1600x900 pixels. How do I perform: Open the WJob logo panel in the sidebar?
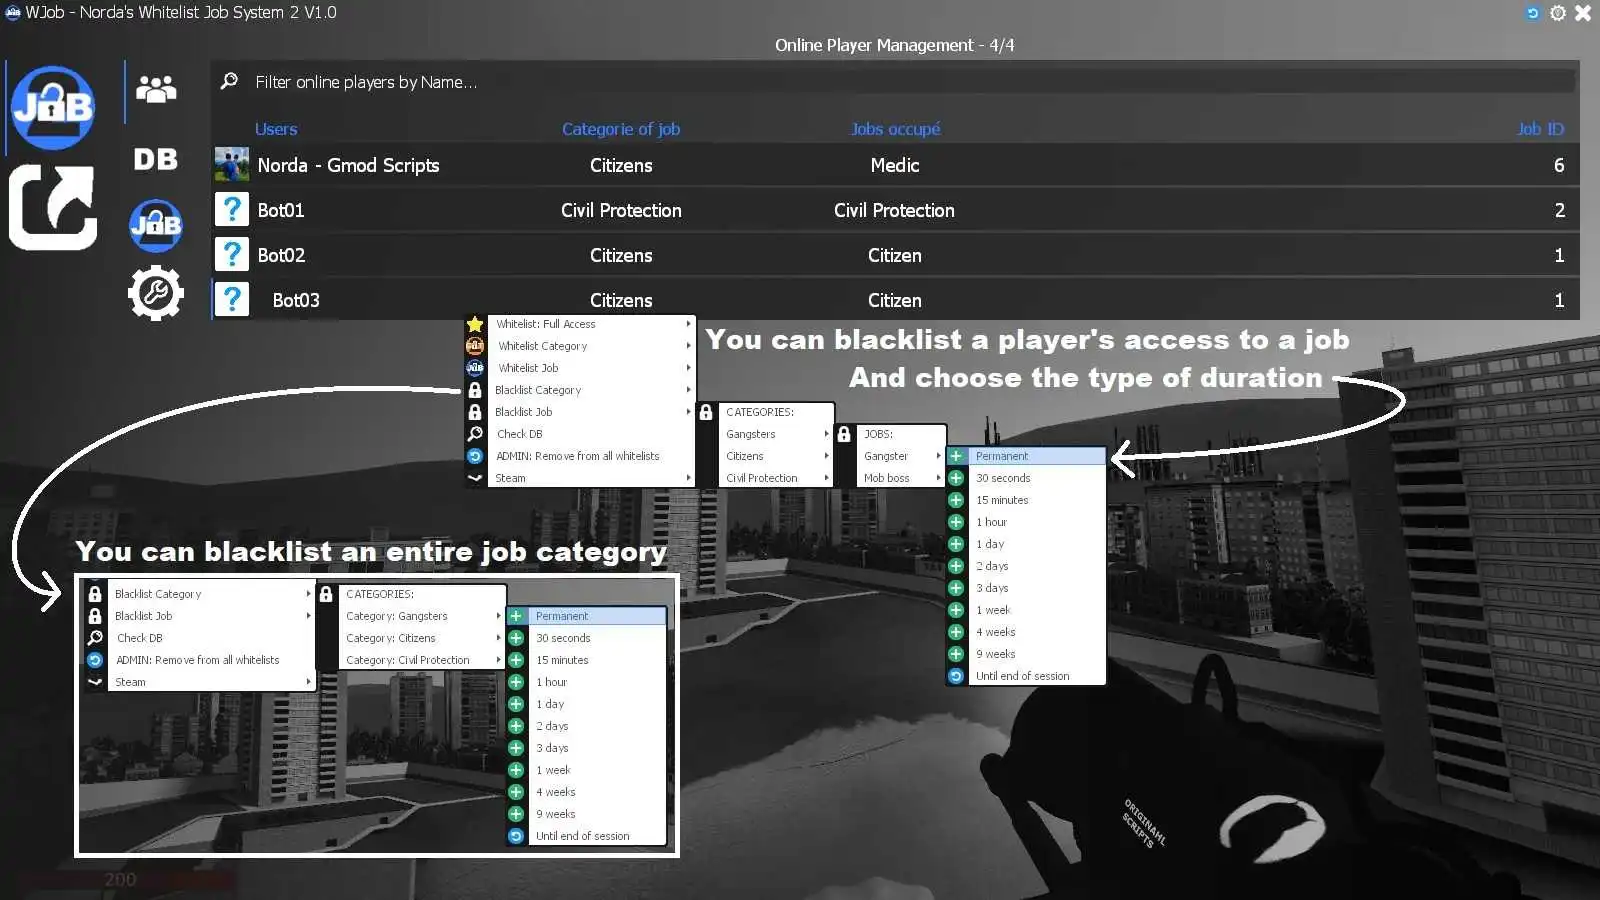[x=52, y=105]
